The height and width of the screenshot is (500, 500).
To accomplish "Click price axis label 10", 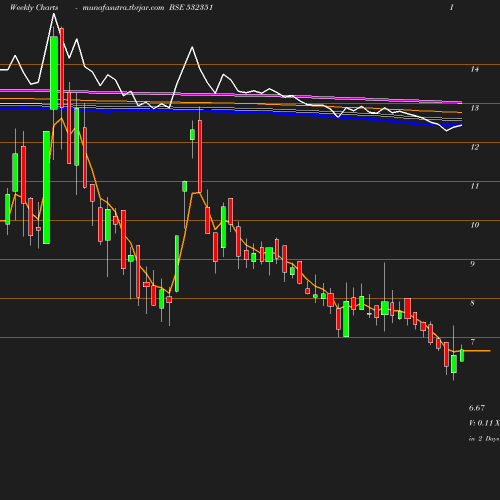I will click(x=475, y=225).
